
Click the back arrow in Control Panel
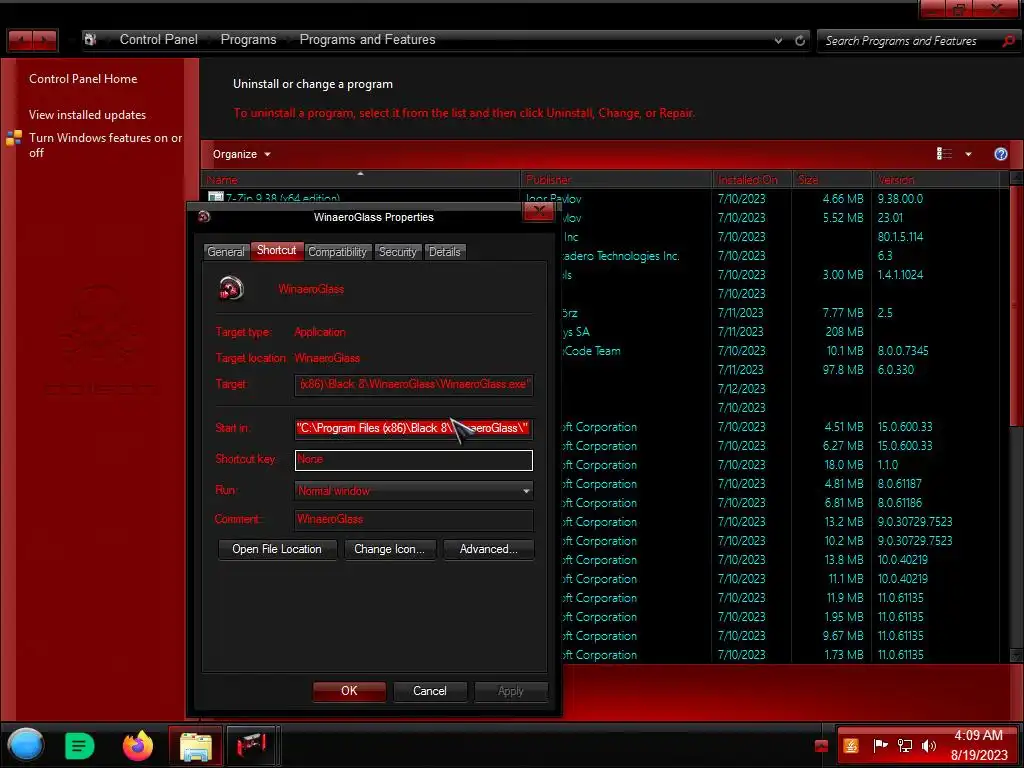point(20,40)
